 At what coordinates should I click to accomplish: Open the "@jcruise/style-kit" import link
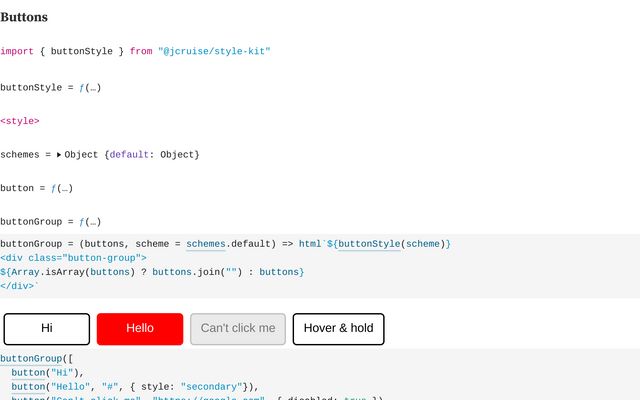pyautogui.click(x=214, y=51)
